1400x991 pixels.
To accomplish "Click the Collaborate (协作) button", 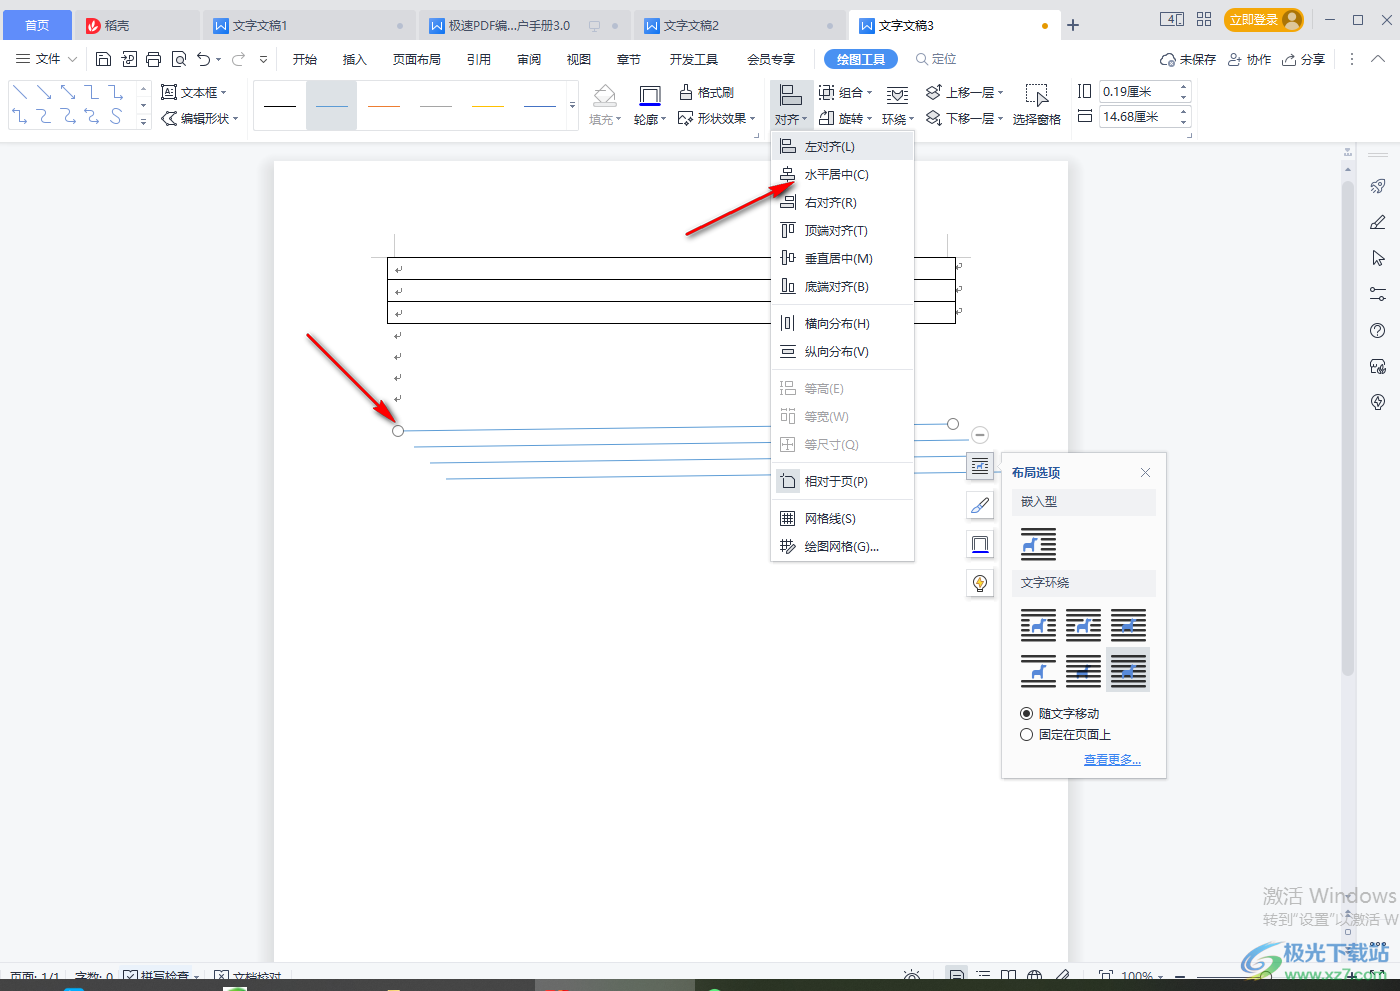I will pyautogui.click(x=1249, y=59).
